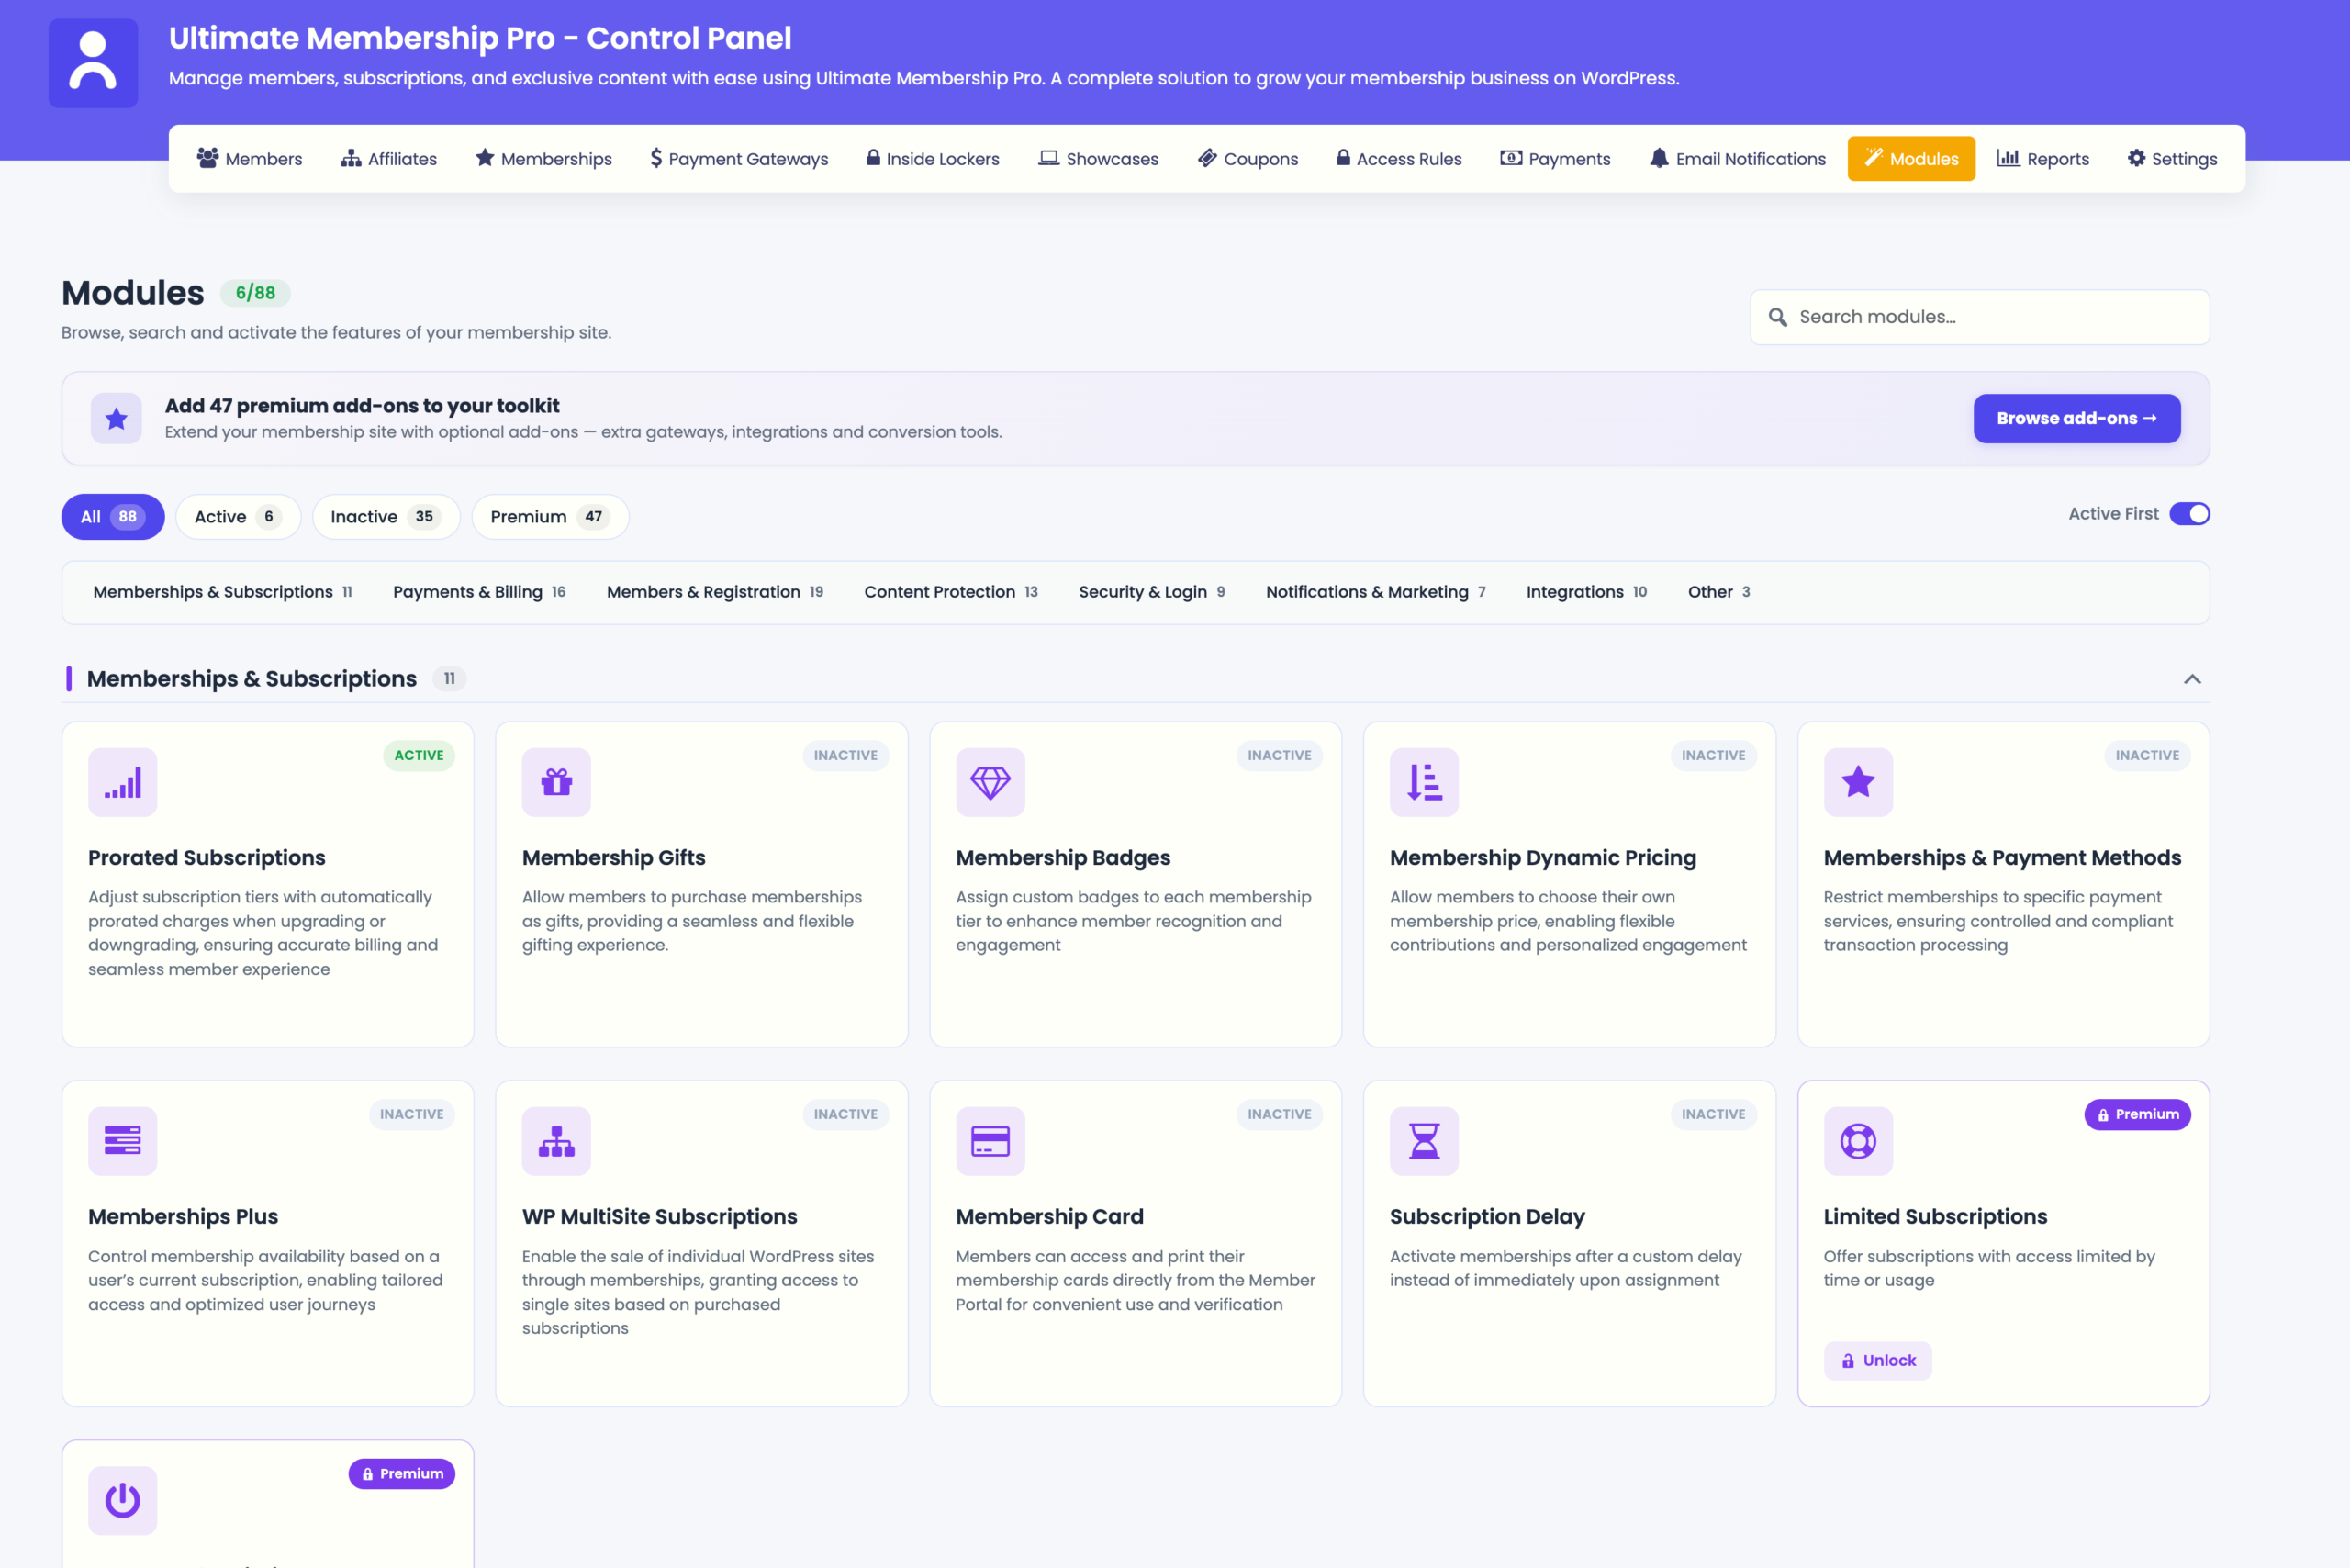This screenshot has height=1568, width=2350.
Task: Click Browse add-ons button
Action: pyautogui.click(x=2076, y=418)
